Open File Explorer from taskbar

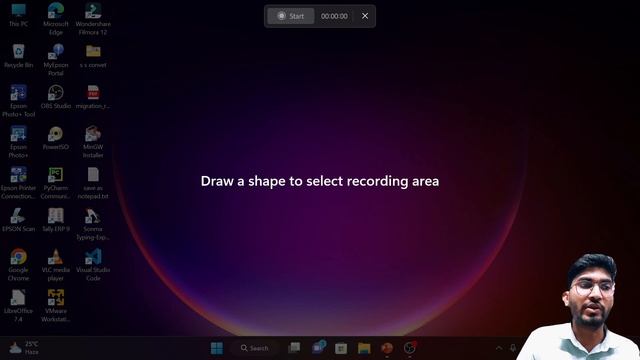(364, 348)
